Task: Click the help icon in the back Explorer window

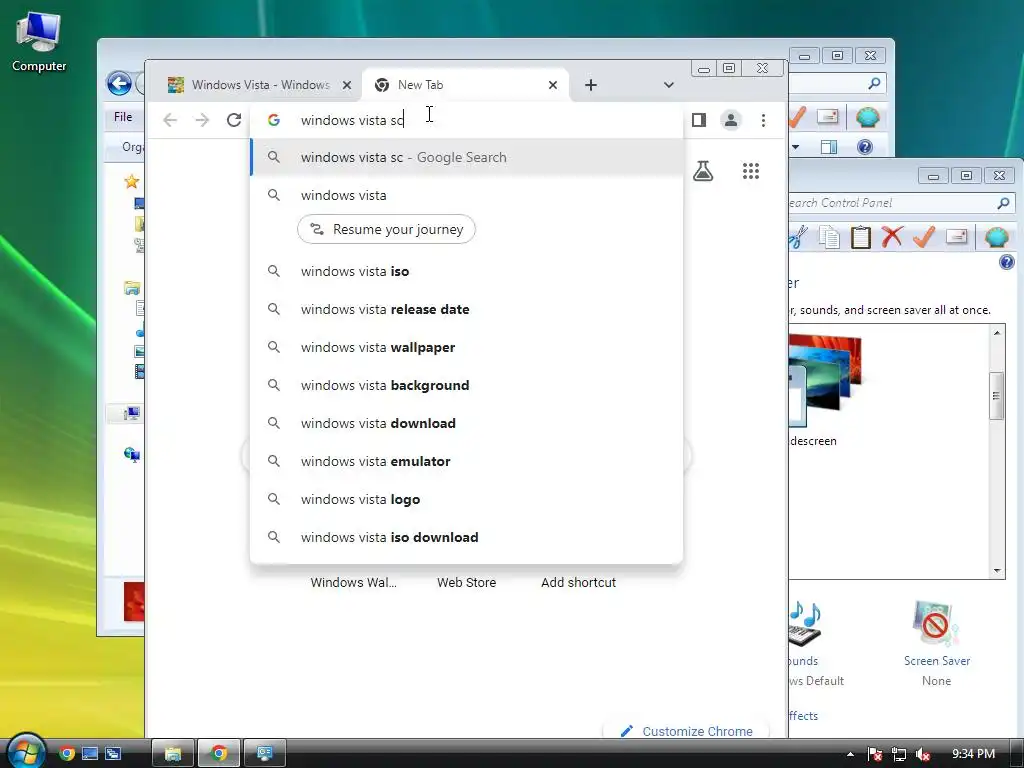Action: 865,147
